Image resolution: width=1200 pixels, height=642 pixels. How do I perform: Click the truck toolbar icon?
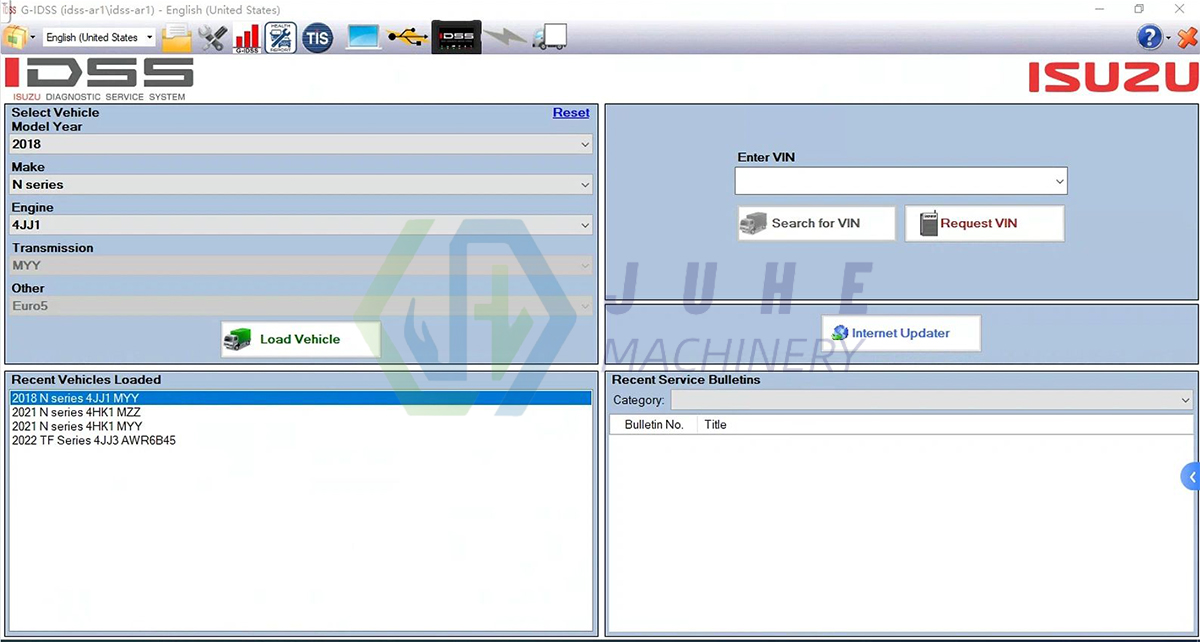(x=550, y=37)
